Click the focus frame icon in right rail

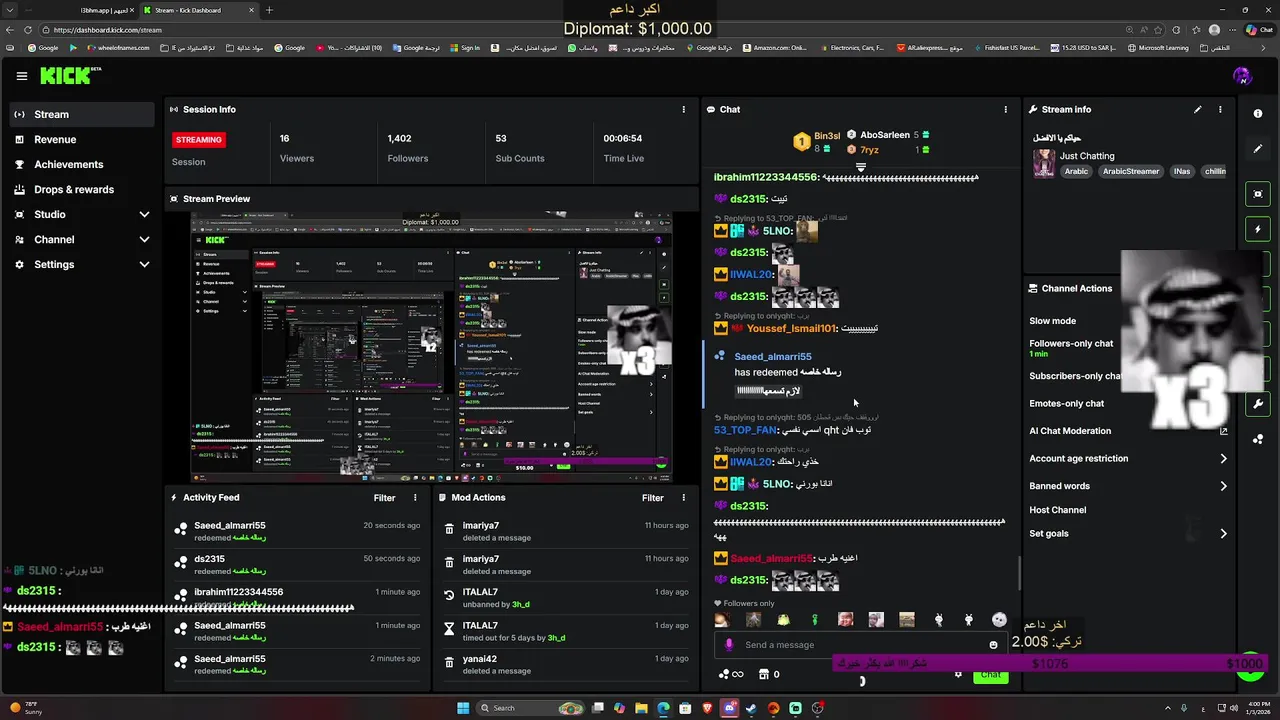pyautogui.click(x=1258, y=194)
